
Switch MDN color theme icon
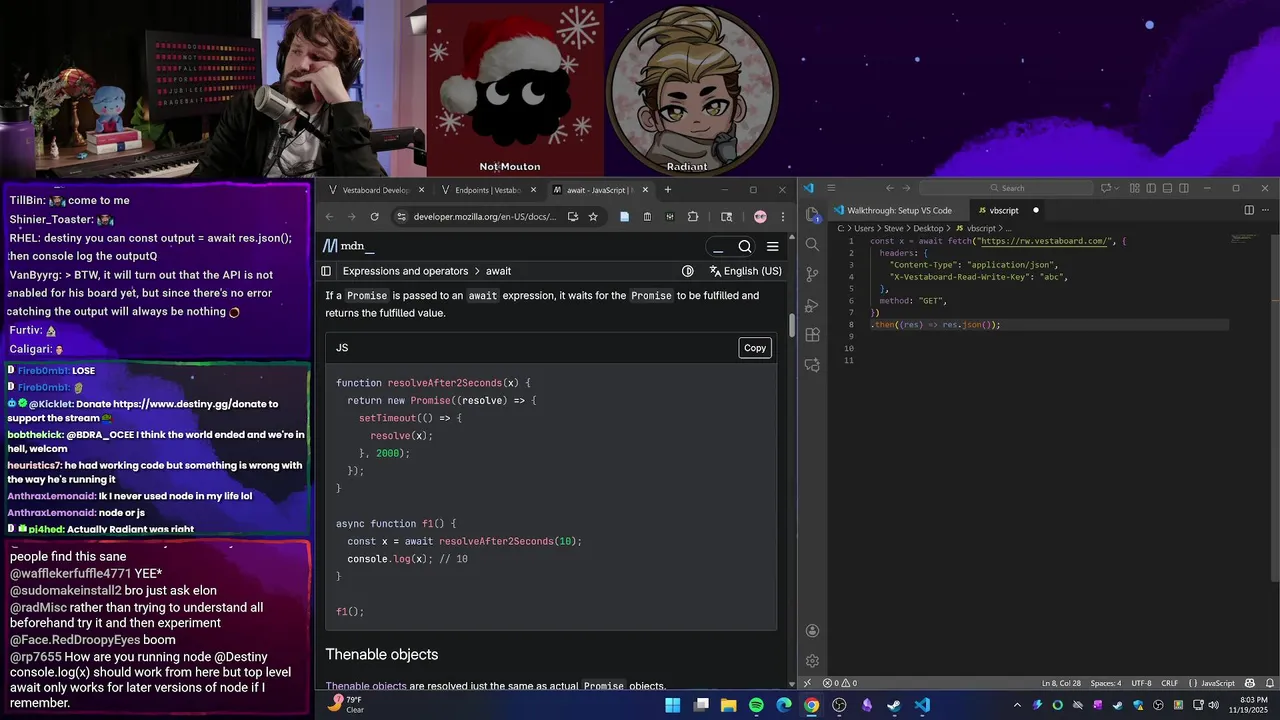688,271
